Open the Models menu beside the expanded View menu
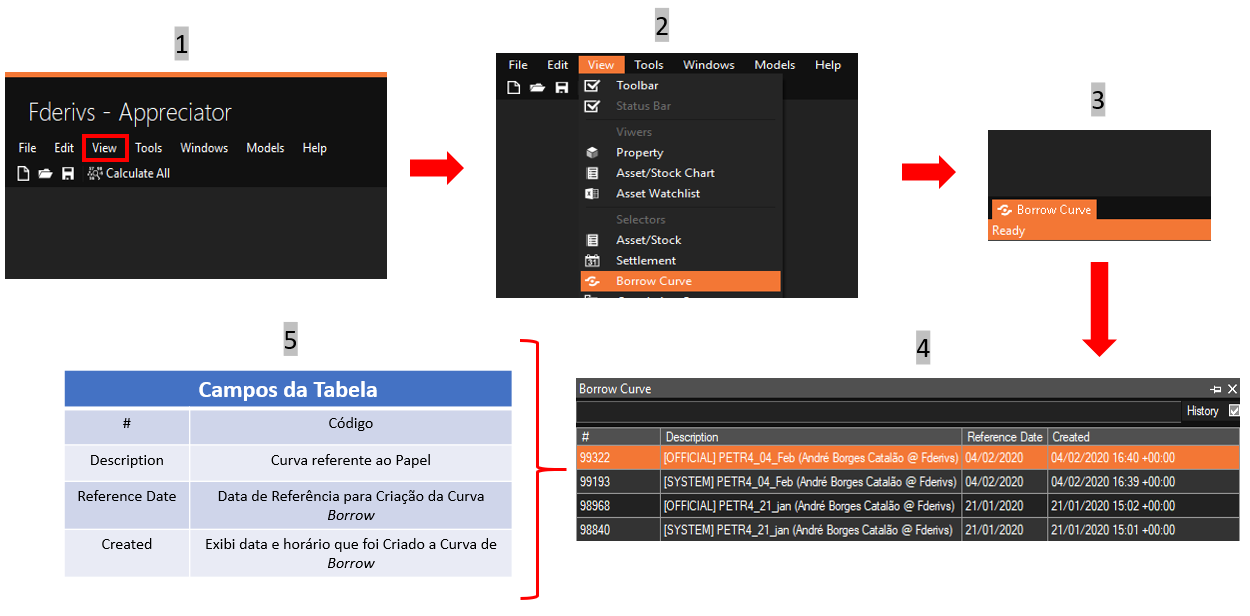Image resolution: width=1250 pixels, height=616 pixels. click(x=774, y=65)
